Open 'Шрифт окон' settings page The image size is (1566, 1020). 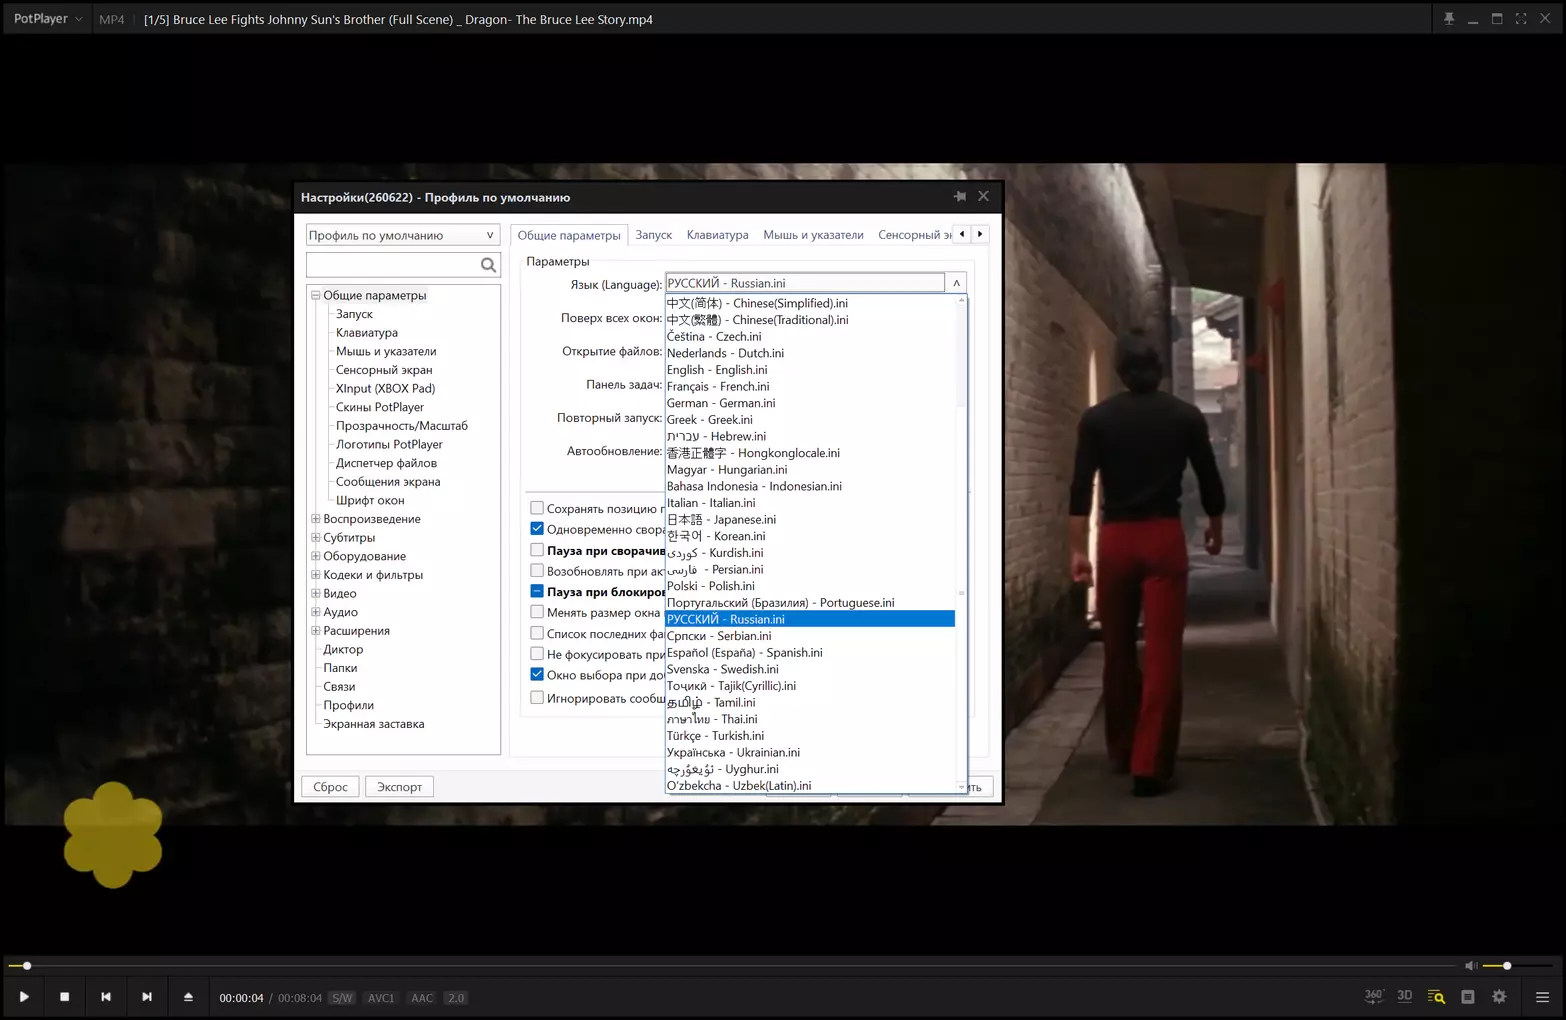pyautogui.click(x=370, y=500)
